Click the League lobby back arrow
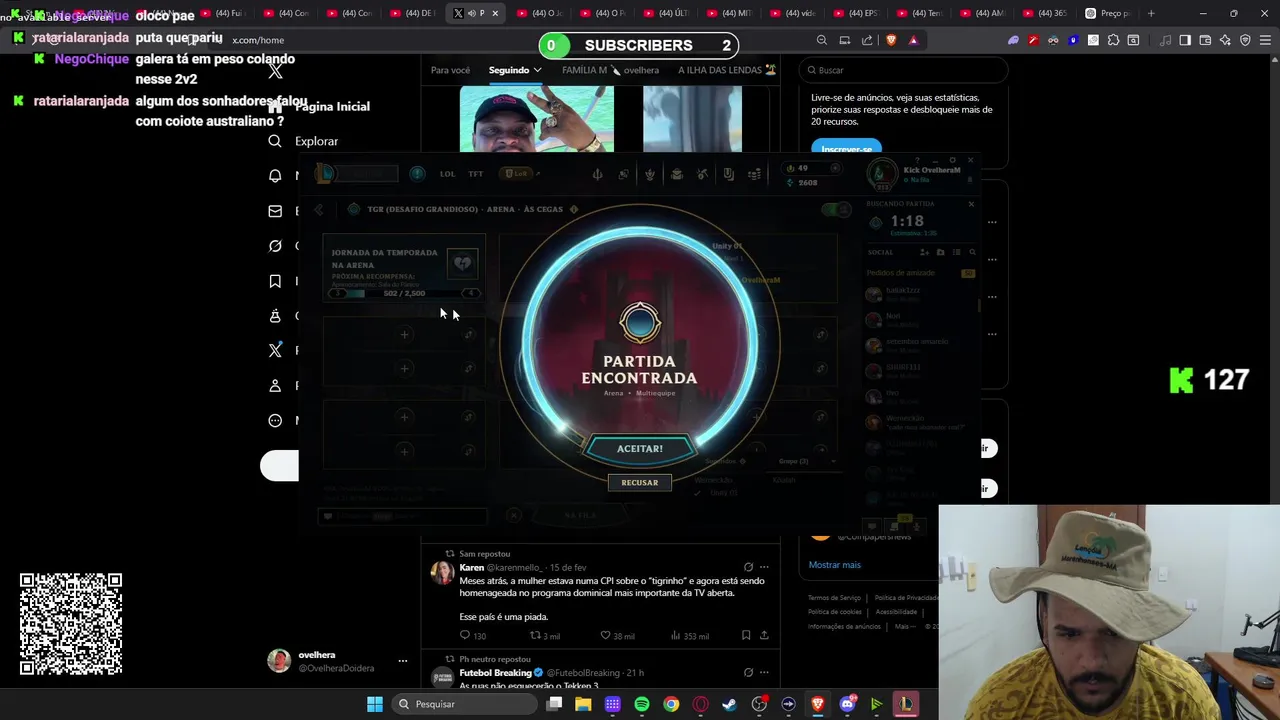The height and width of the screenshot is (720, 1280). [x=319, y=210]
